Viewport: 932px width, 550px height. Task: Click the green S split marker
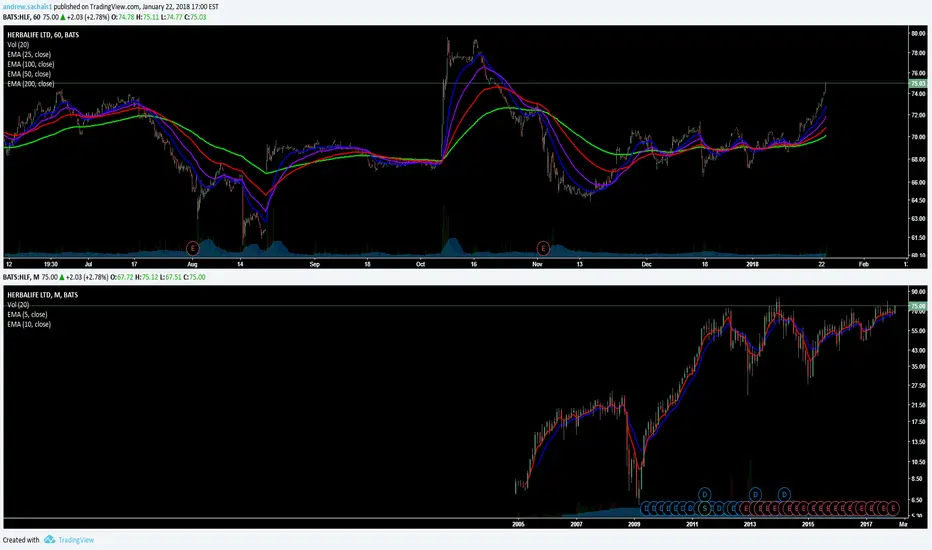pyautogui.click(x=704, y=508)
